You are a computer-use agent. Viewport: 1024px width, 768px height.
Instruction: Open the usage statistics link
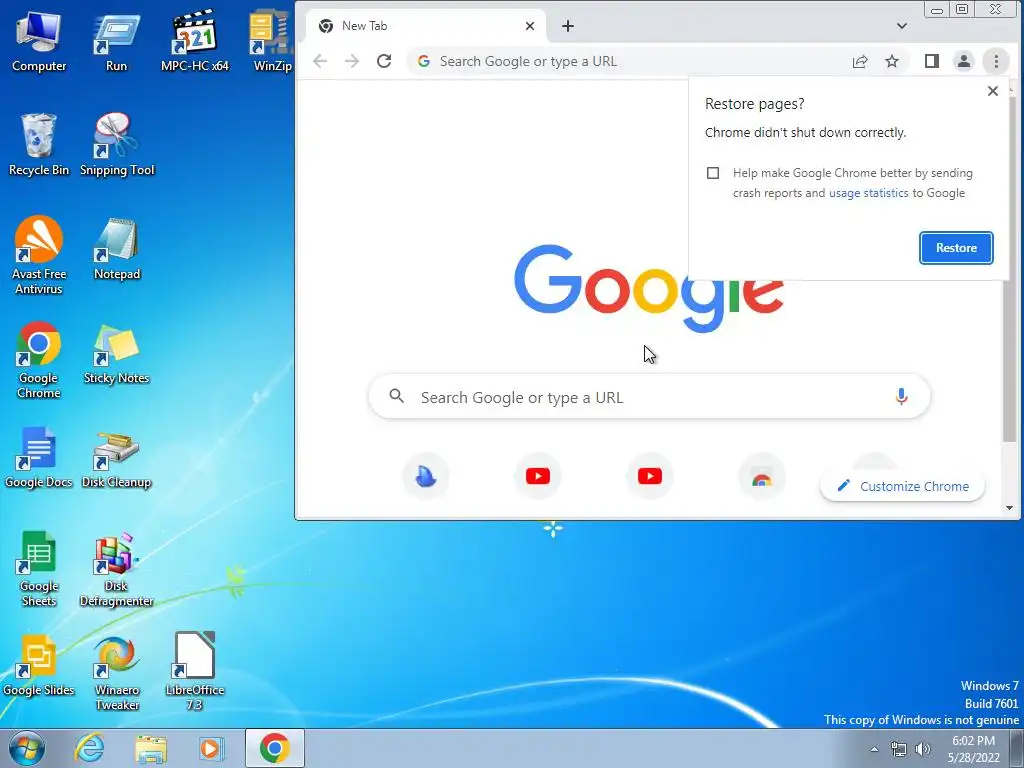point(869,193)
